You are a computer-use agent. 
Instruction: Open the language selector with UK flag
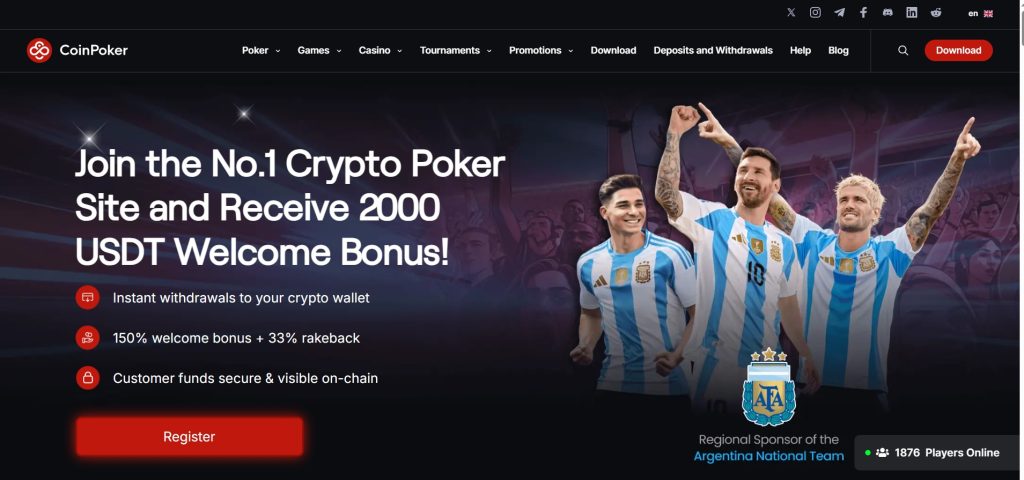coord(980,13)
